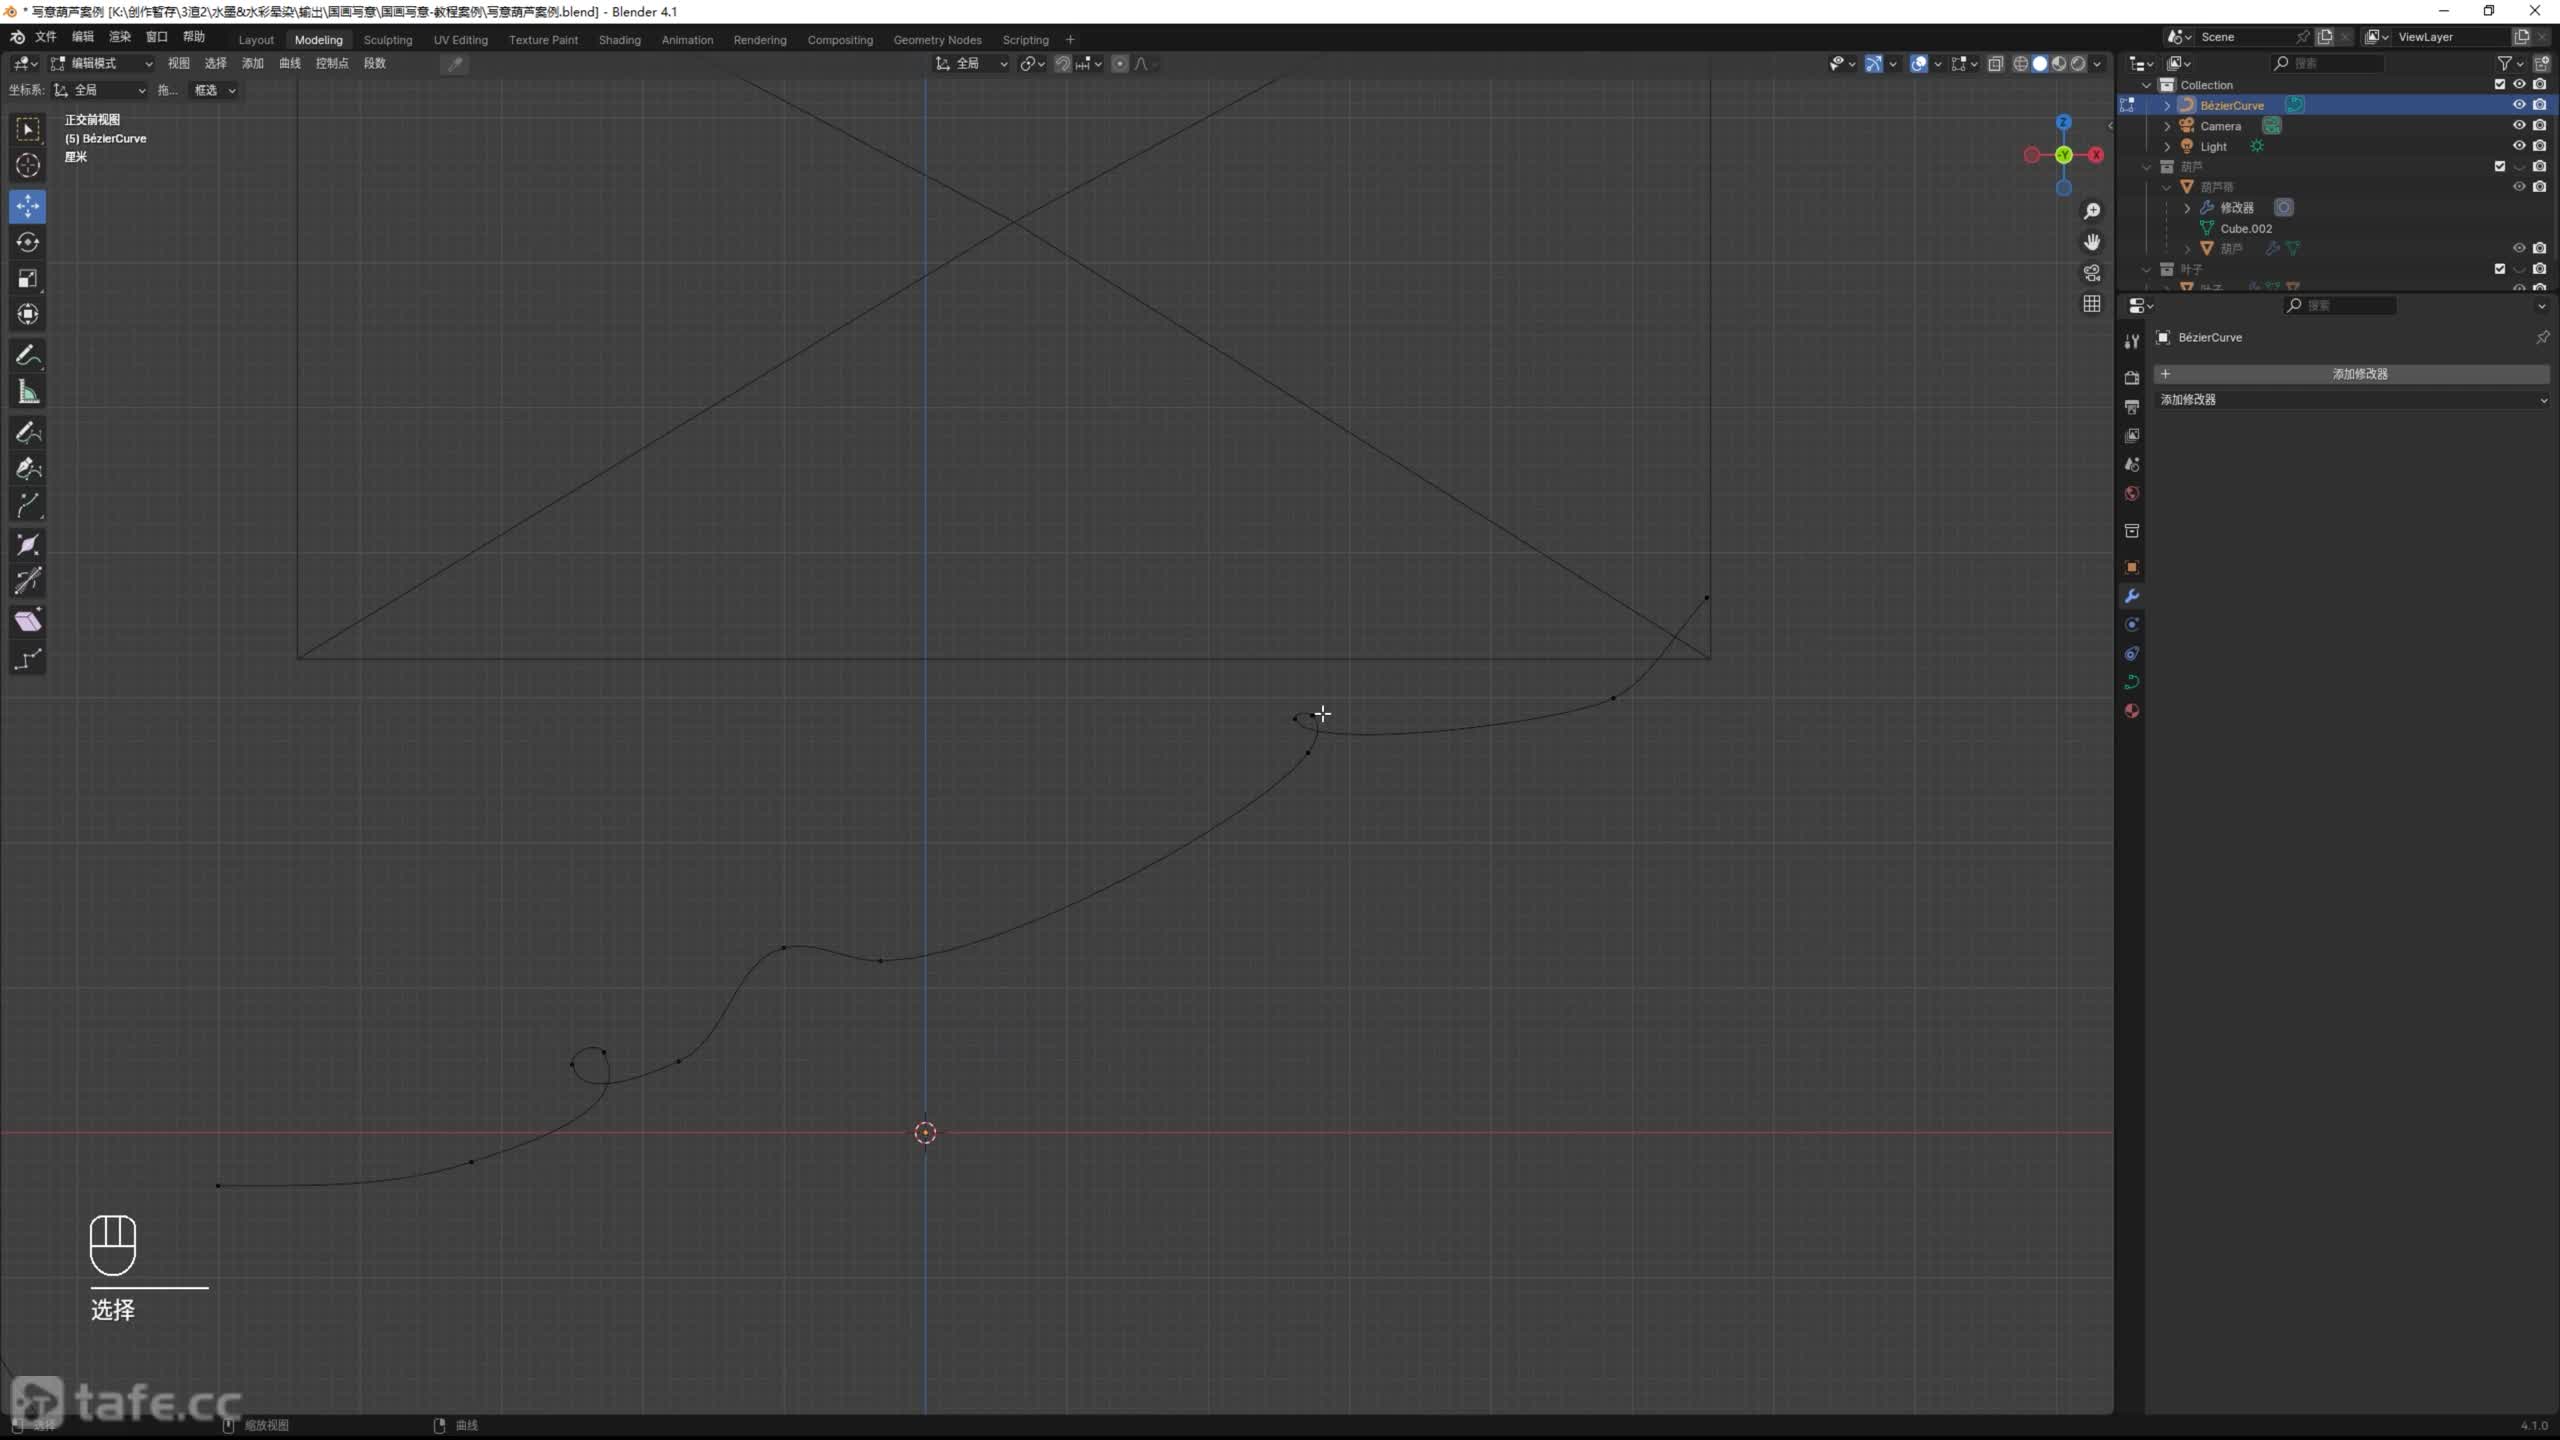Viewport: 2560px width, 1440px height.
Task: Open the 文件 menu
Action: pos(46,37)
